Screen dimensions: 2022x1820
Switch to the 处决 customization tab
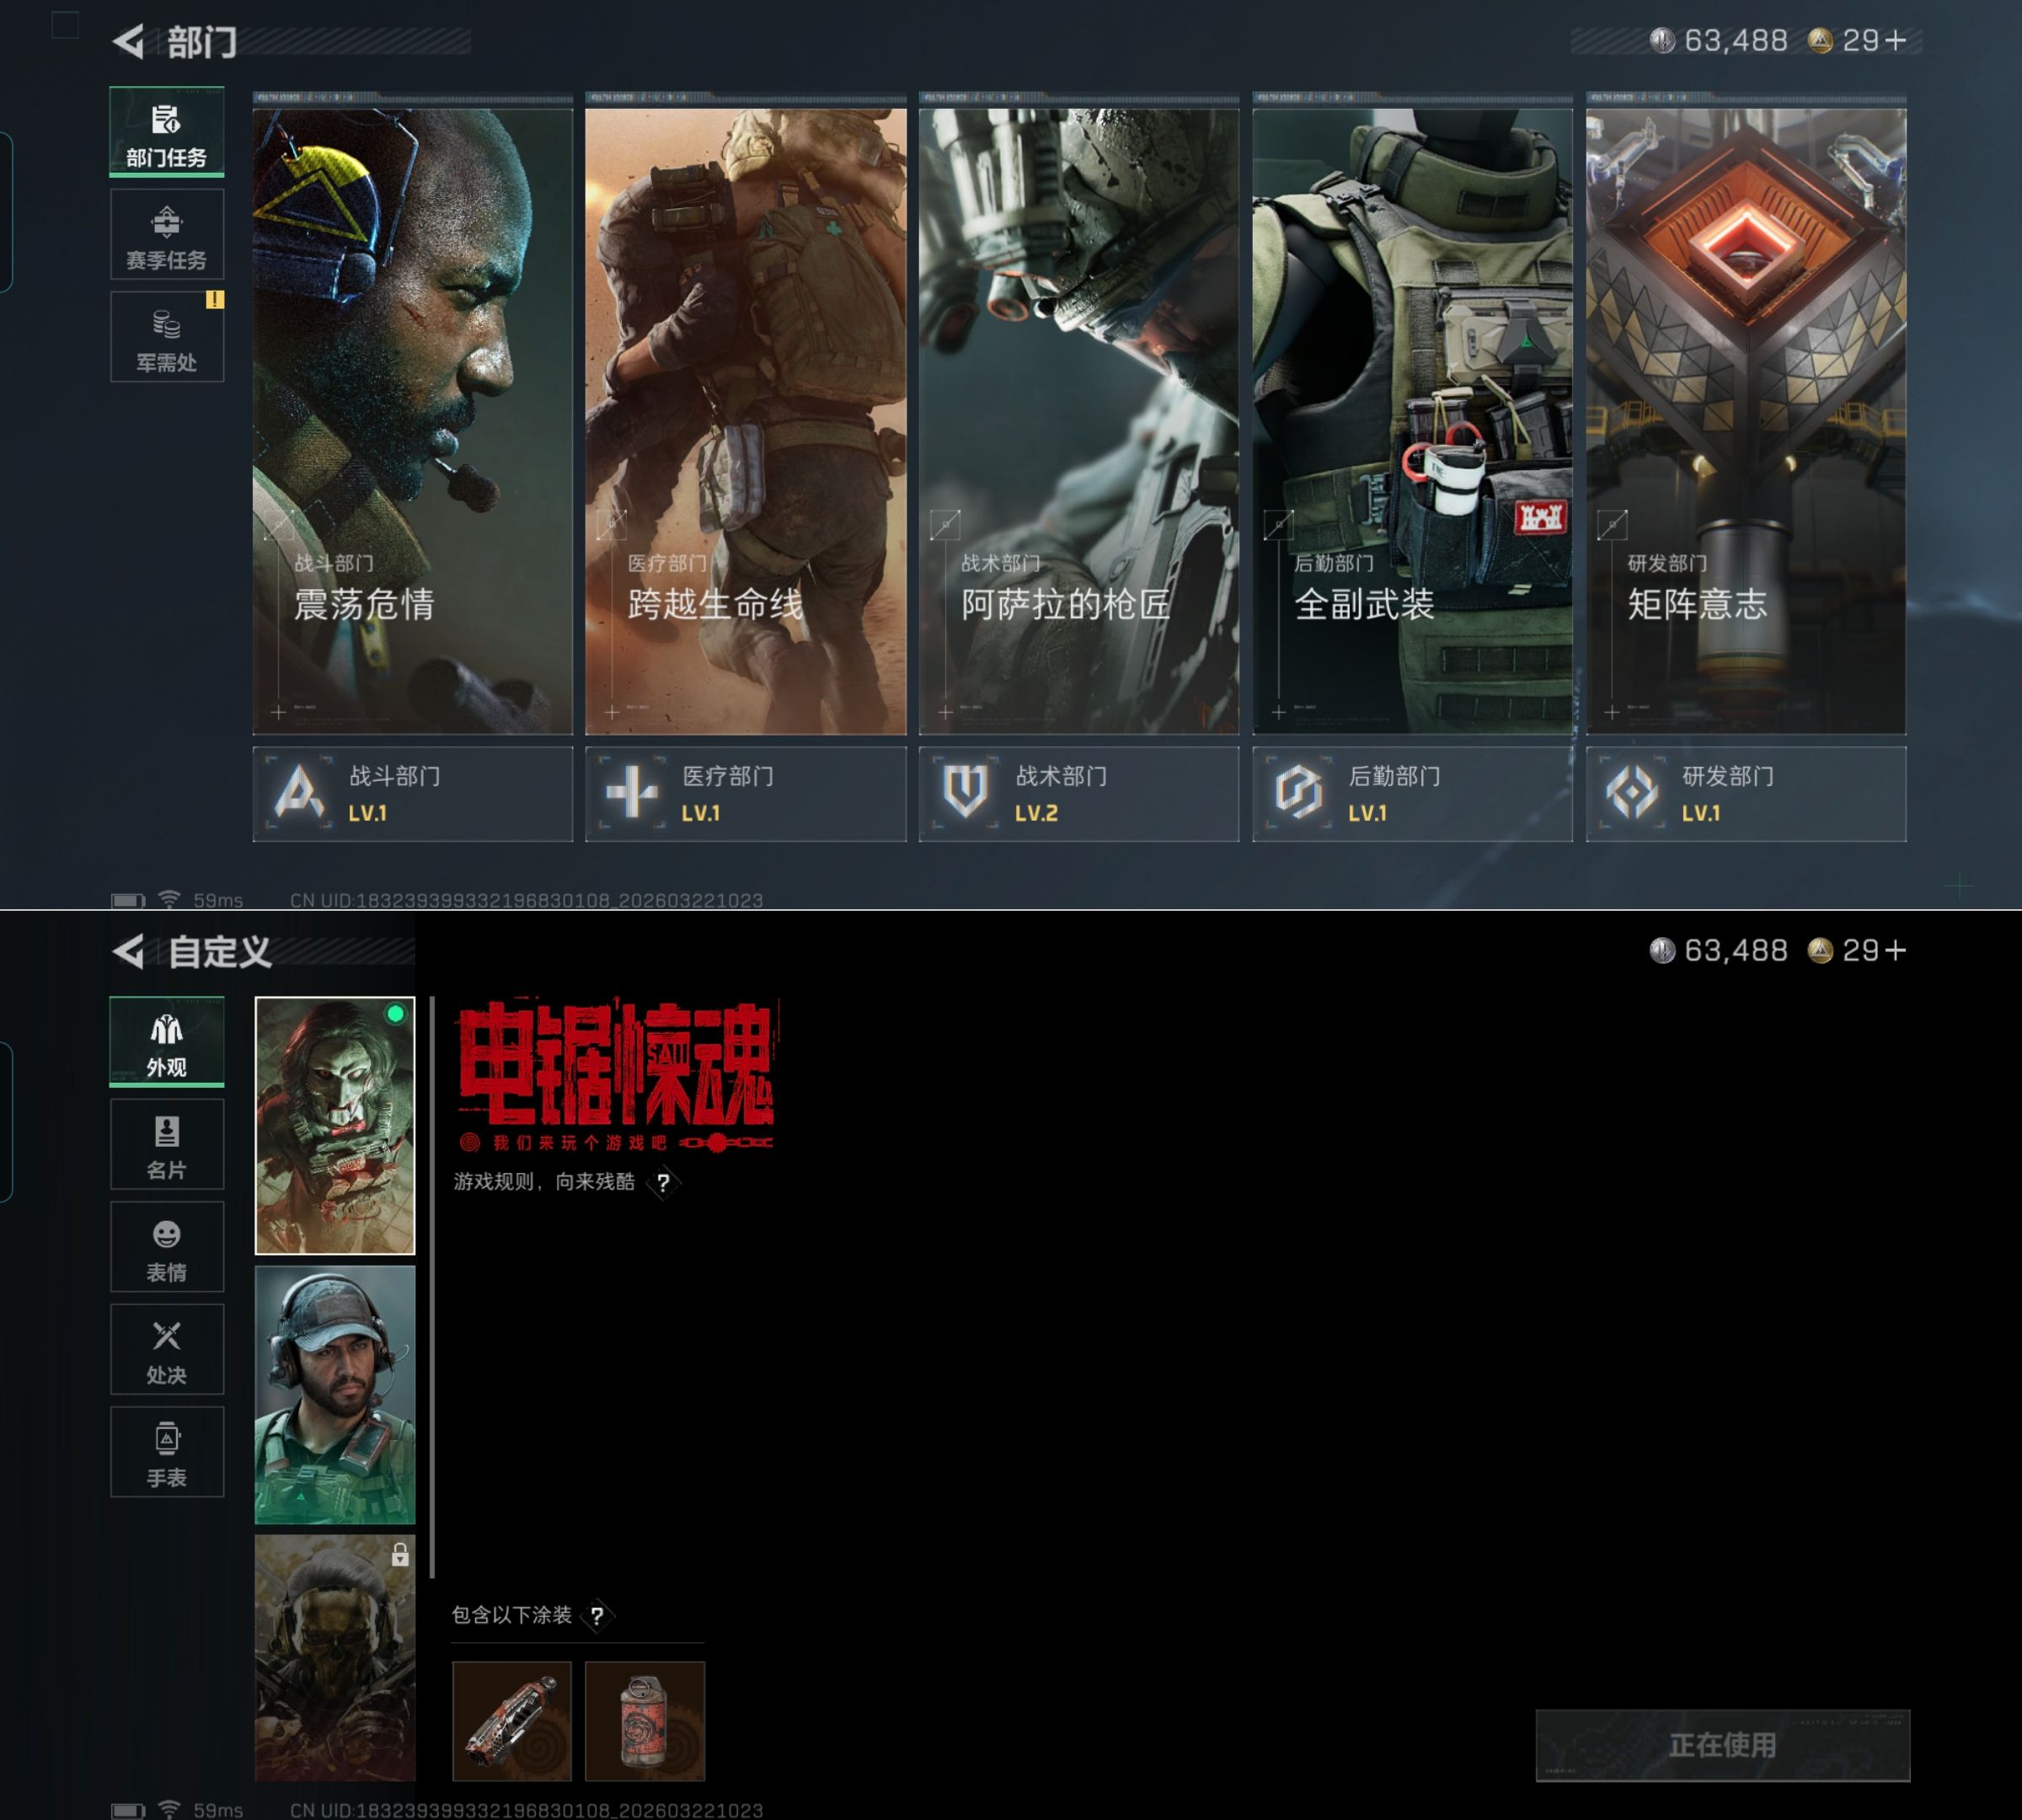click(x=166, y=1350)
